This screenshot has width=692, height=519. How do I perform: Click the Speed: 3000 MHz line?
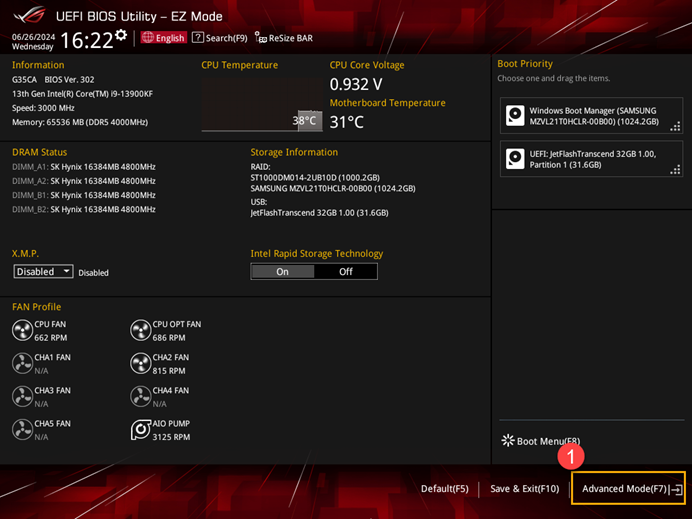click(43, 108)
